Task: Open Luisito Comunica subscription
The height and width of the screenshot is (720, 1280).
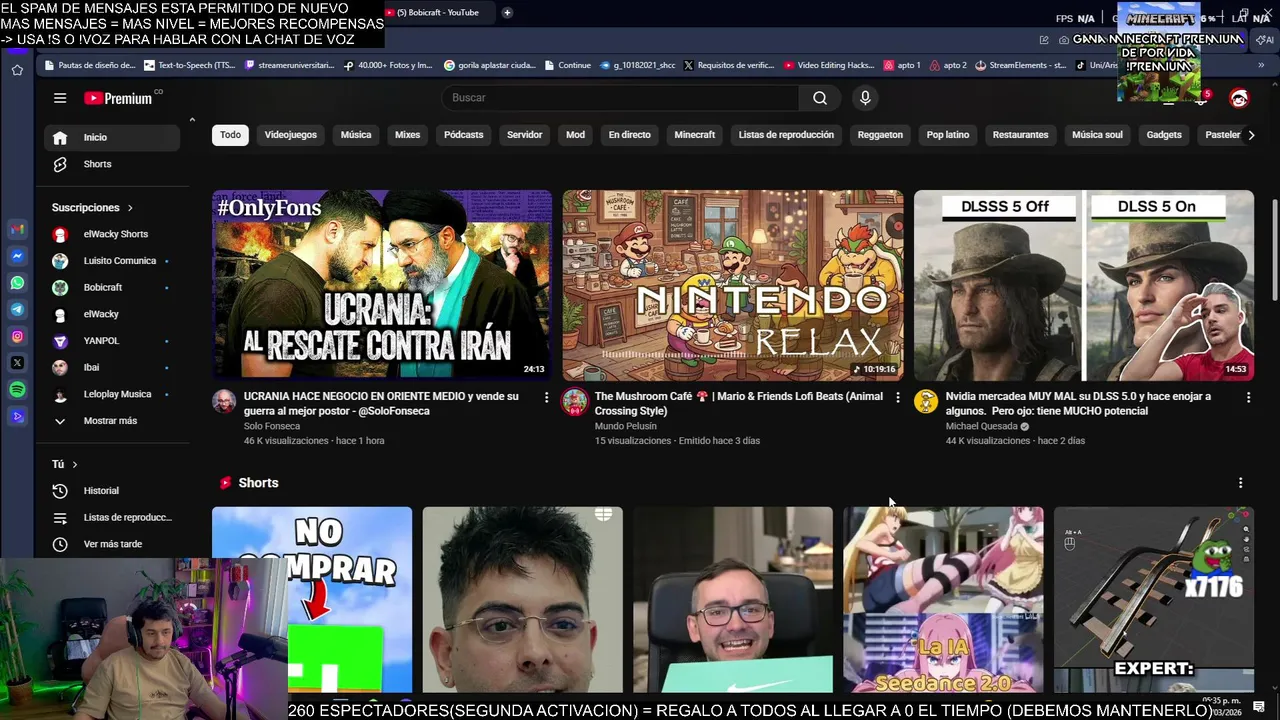Action: pos(112,261)
